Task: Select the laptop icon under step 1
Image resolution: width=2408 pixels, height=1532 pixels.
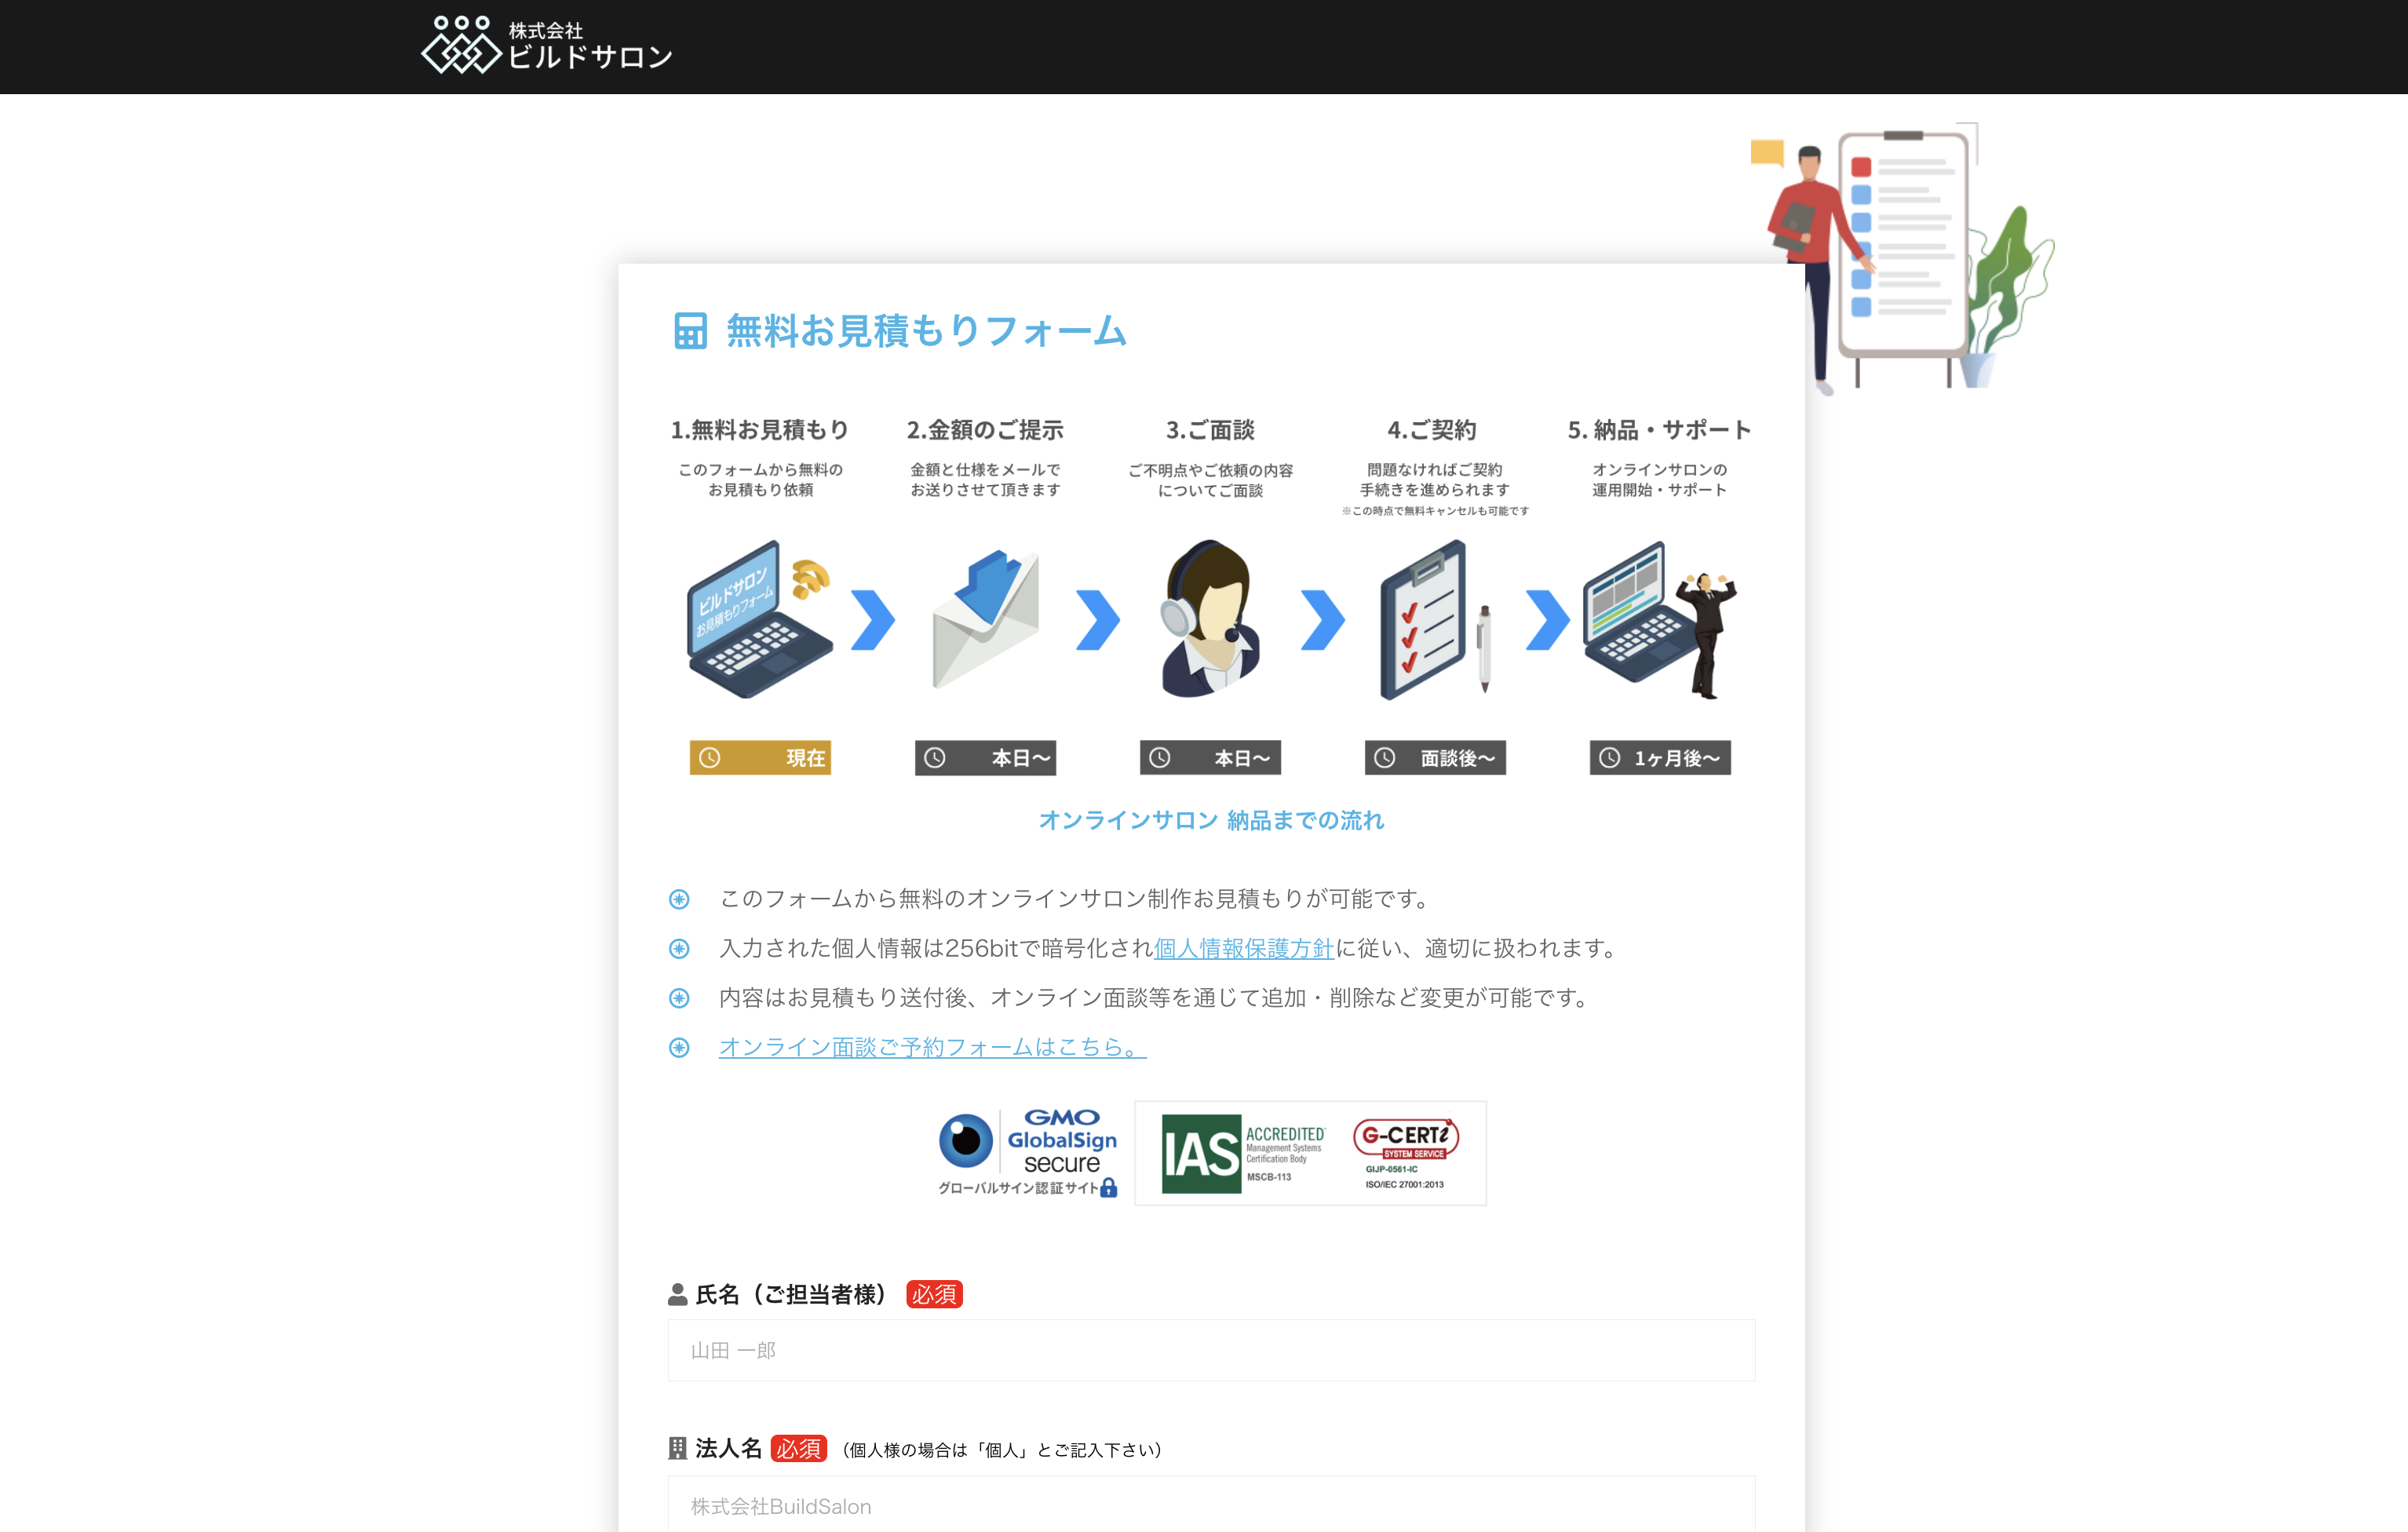Action: click(x=757, y=620)
